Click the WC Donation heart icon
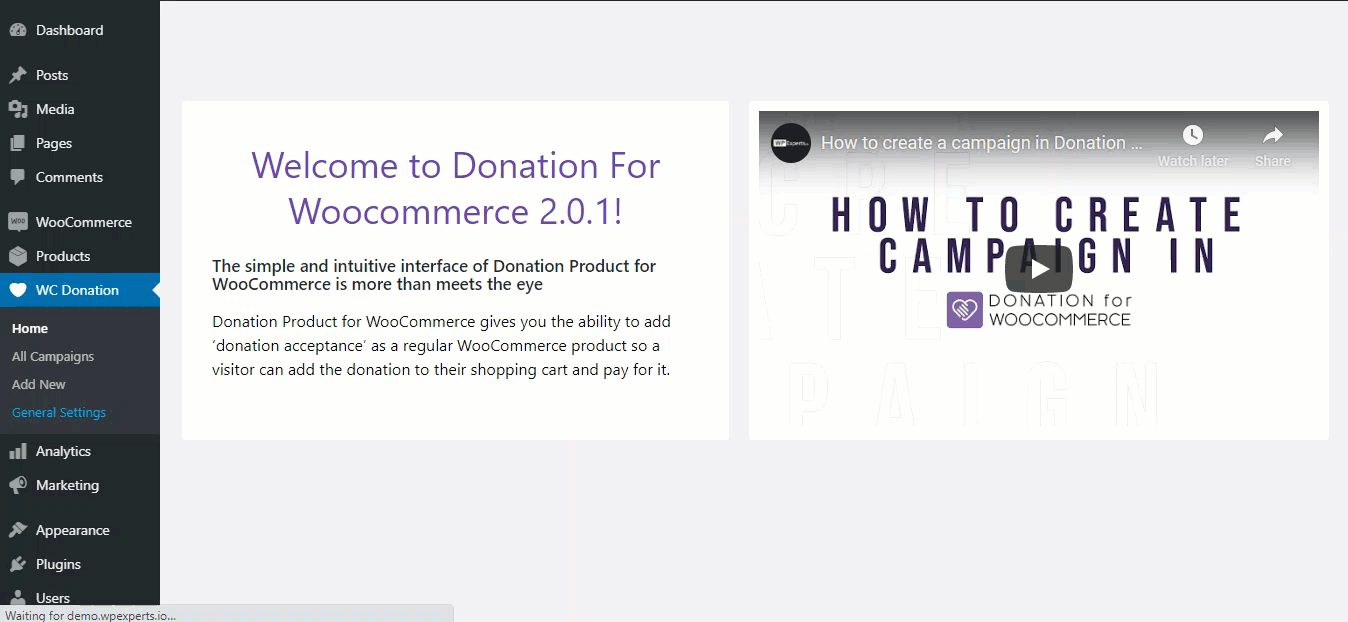The width and height of the screenshot is (1348, 622). point(18,290)
